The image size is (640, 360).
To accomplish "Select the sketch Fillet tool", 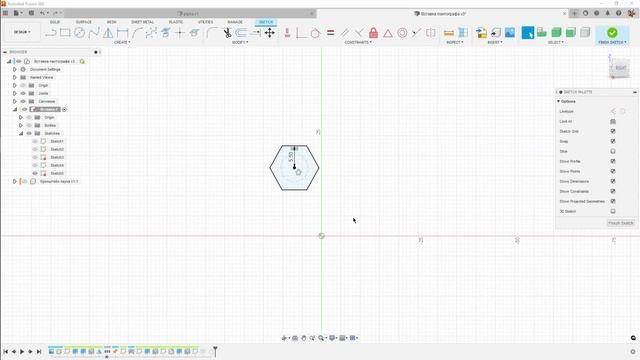I will coord(212,33).
